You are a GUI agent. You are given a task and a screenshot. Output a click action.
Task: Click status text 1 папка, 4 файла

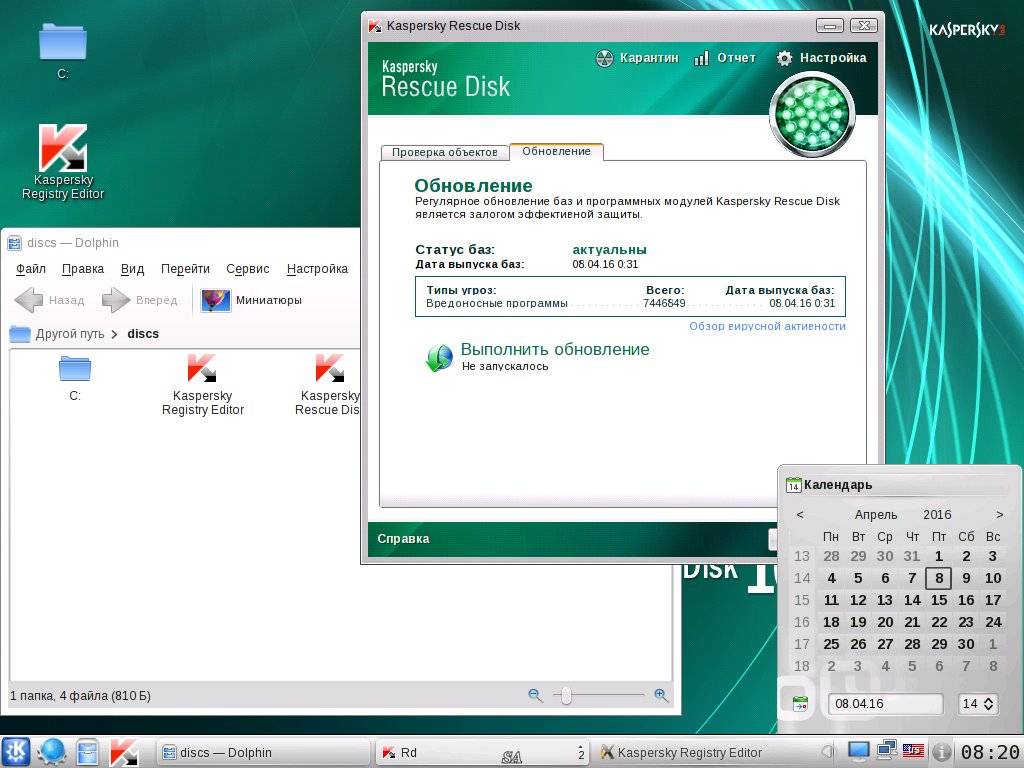coord(80,696)
